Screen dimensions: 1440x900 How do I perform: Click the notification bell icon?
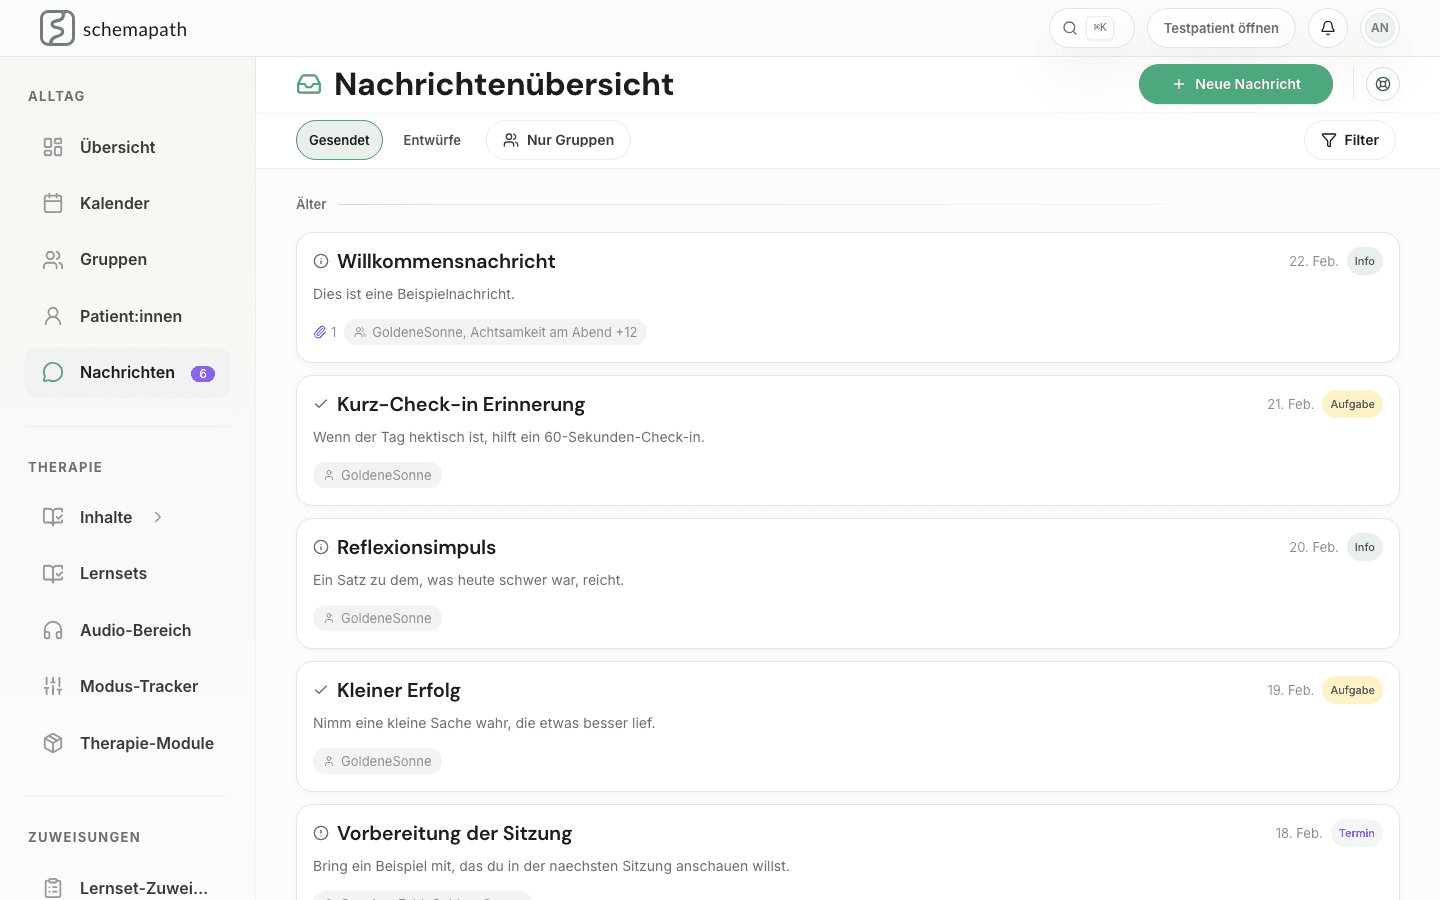[x=1328, y=28]
